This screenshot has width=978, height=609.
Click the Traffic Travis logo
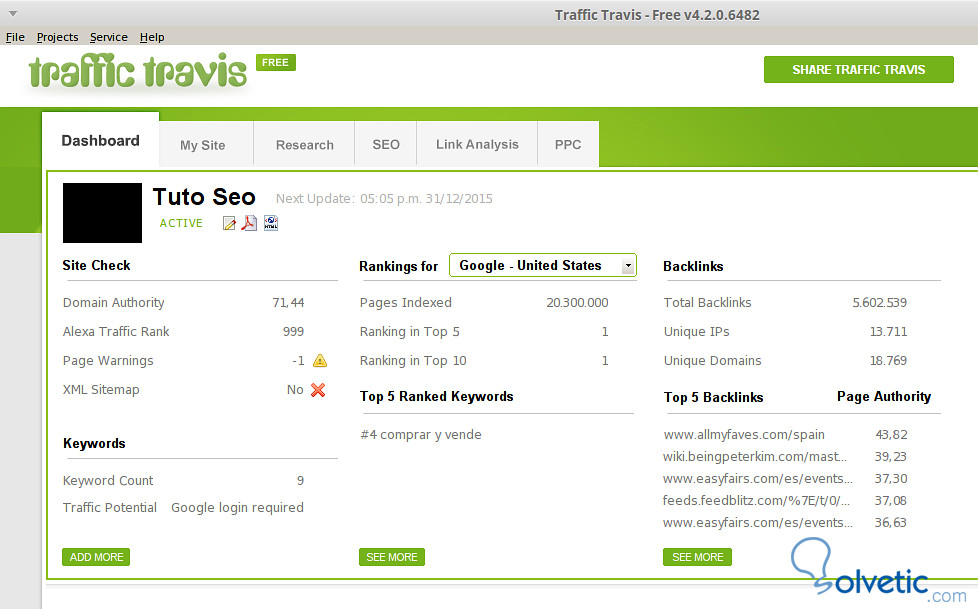138,72
